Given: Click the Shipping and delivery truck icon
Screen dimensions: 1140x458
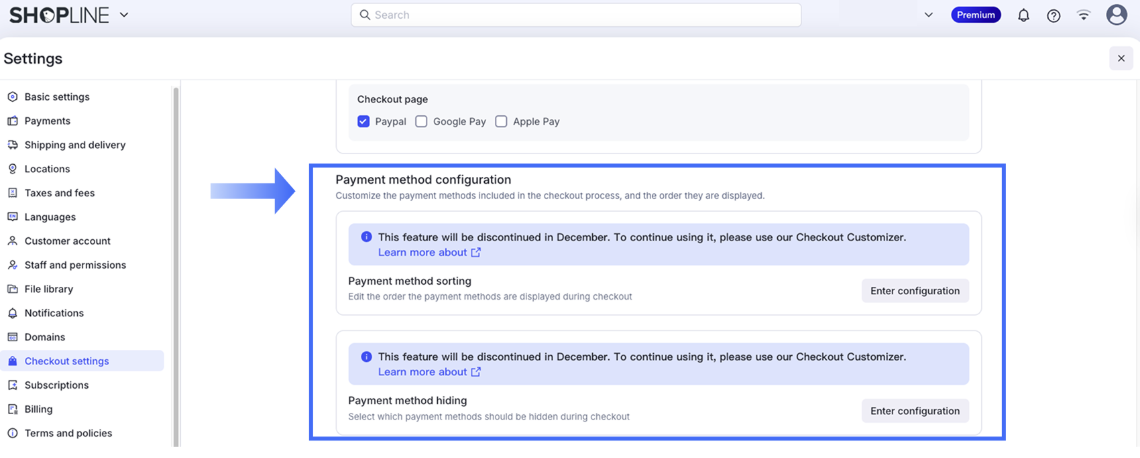Looking at the screenshot, I should 13,145.
